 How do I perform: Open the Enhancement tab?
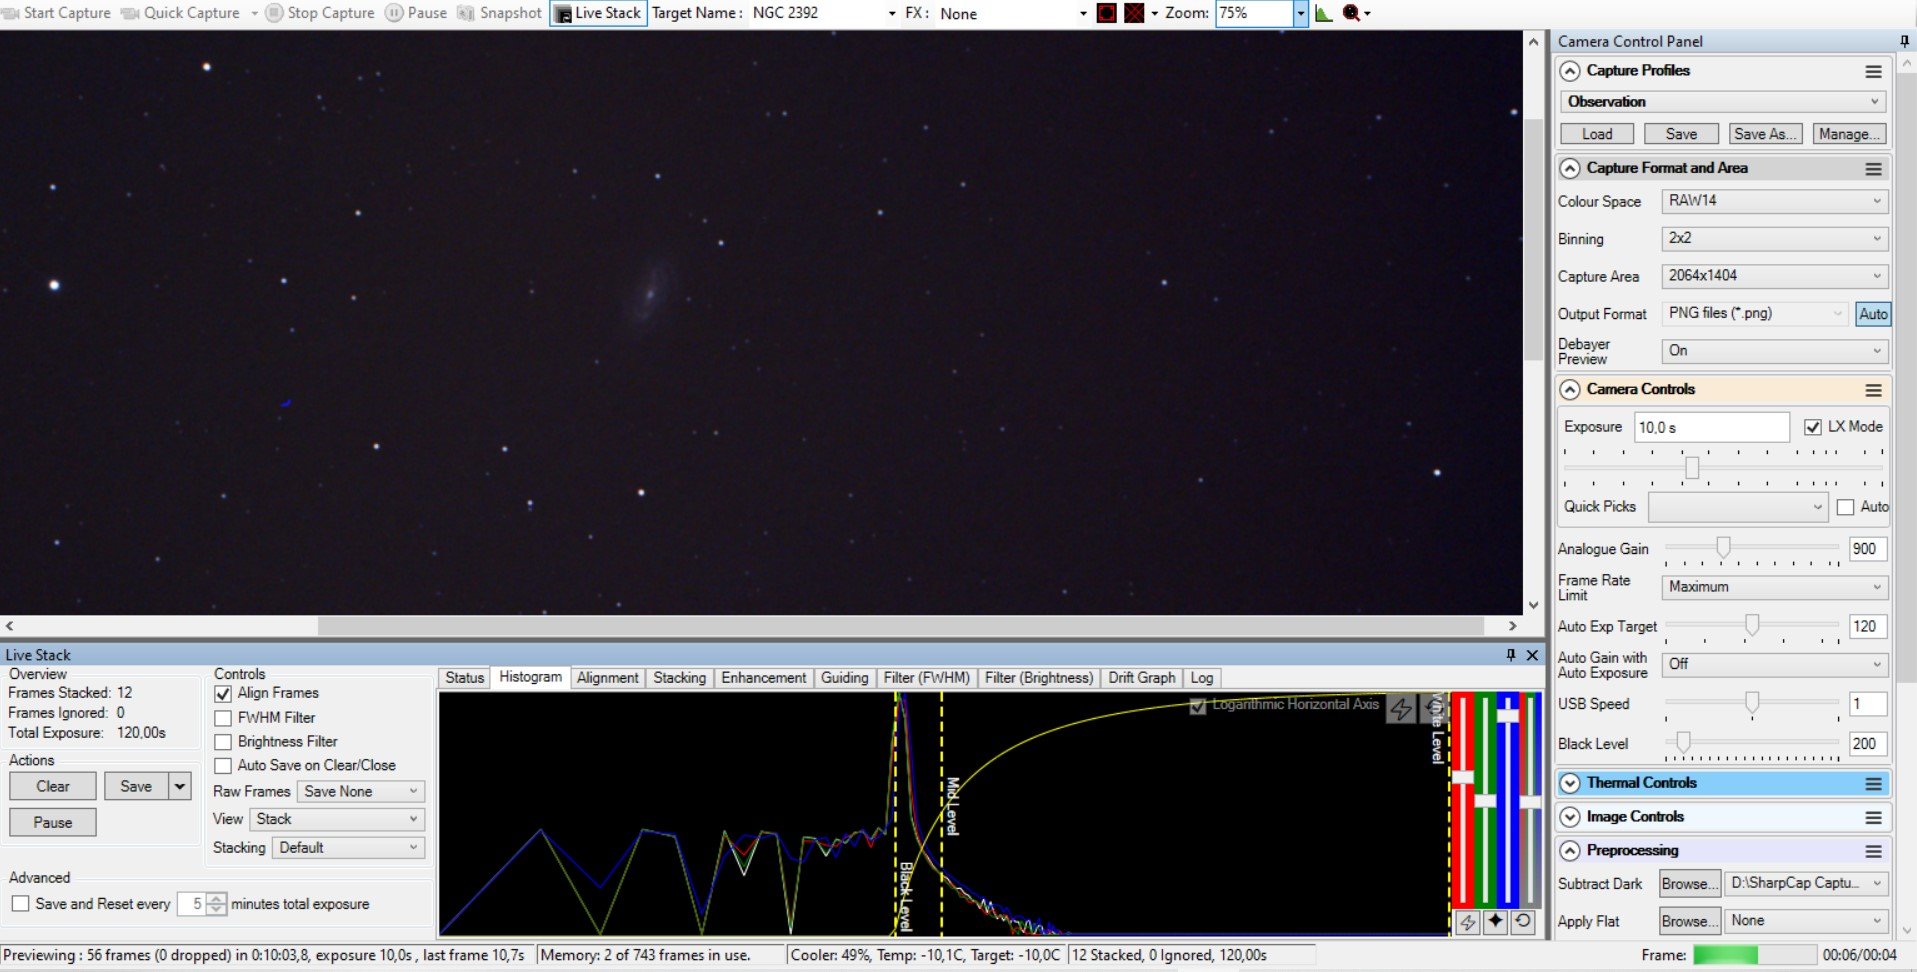[763, 678]
